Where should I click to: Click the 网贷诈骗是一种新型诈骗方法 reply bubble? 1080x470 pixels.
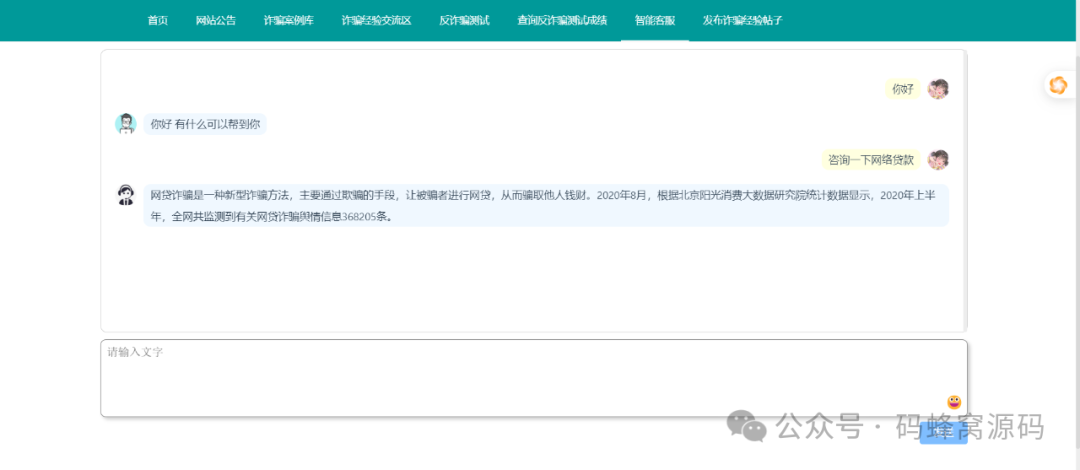pos(546,205)
